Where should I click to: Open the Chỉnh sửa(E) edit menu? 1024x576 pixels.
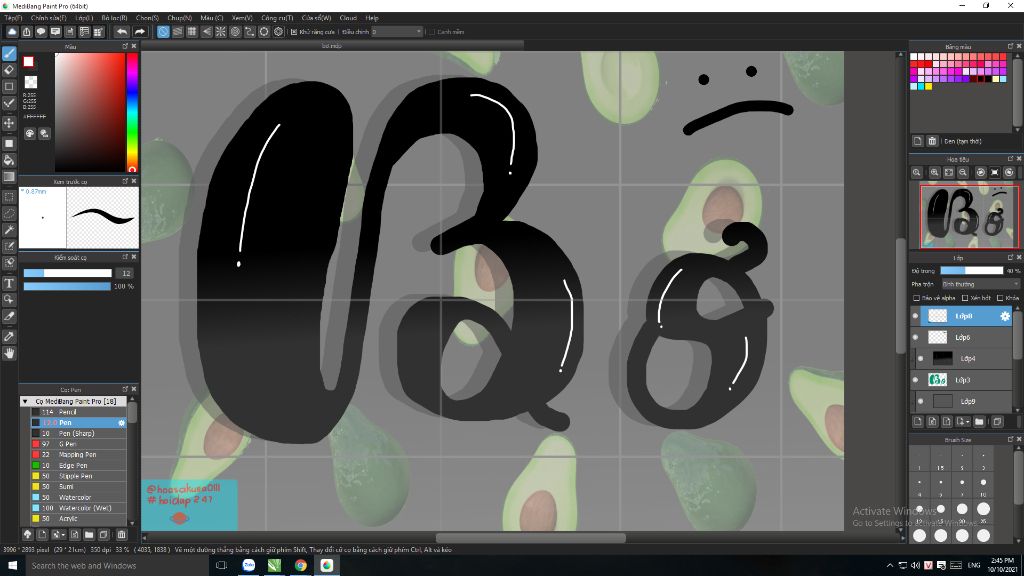coord(48,18)
